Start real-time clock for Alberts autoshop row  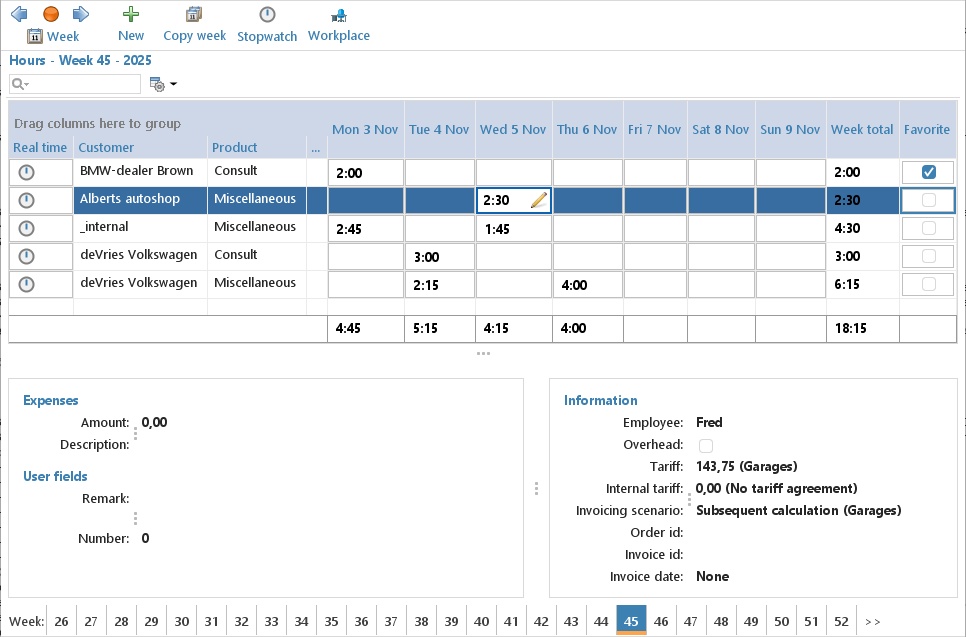tap(26, 200)
